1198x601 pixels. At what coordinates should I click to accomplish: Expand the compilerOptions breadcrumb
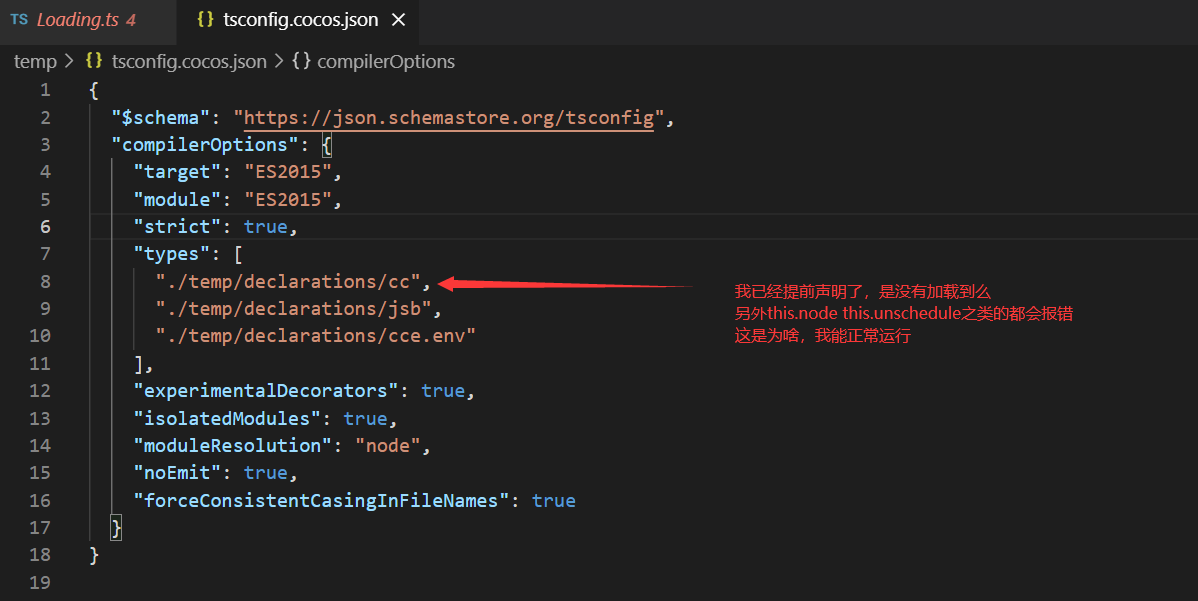tap(385, 62)
